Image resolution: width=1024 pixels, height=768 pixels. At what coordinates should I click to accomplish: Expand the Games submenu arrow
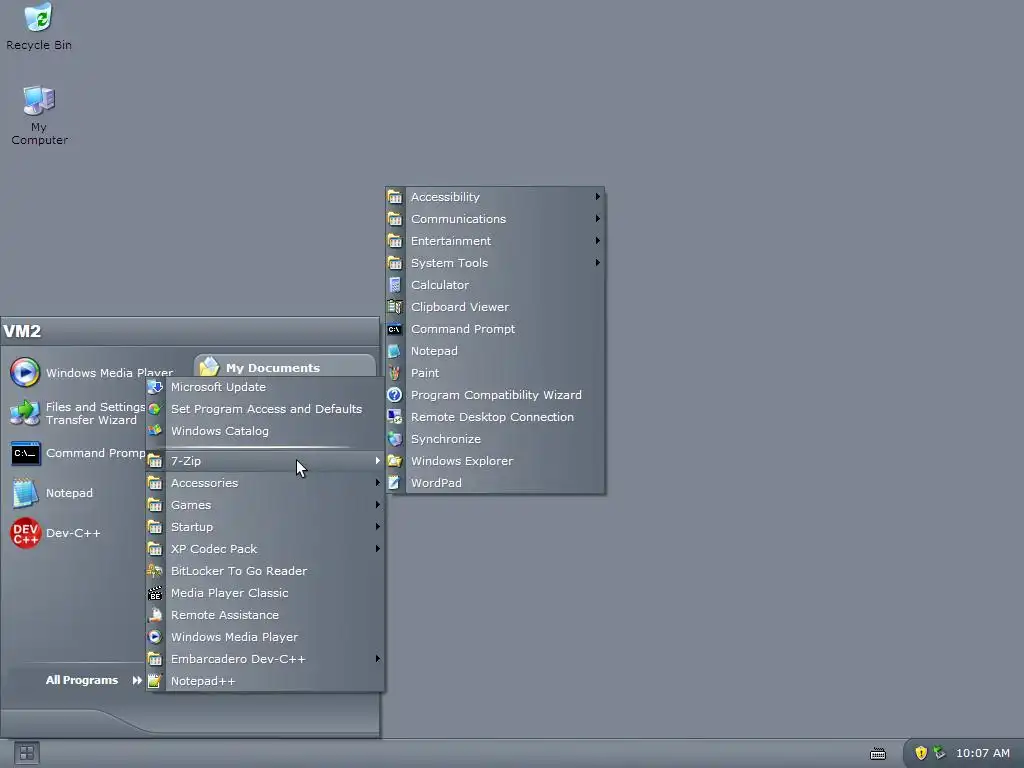click(x=377, y=505)
